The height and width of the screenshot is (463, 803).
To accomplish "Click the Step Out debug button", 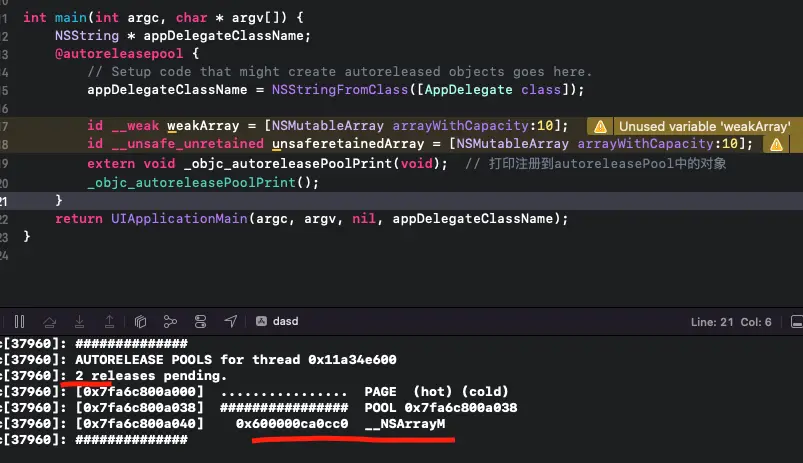I will coord(108,321).
